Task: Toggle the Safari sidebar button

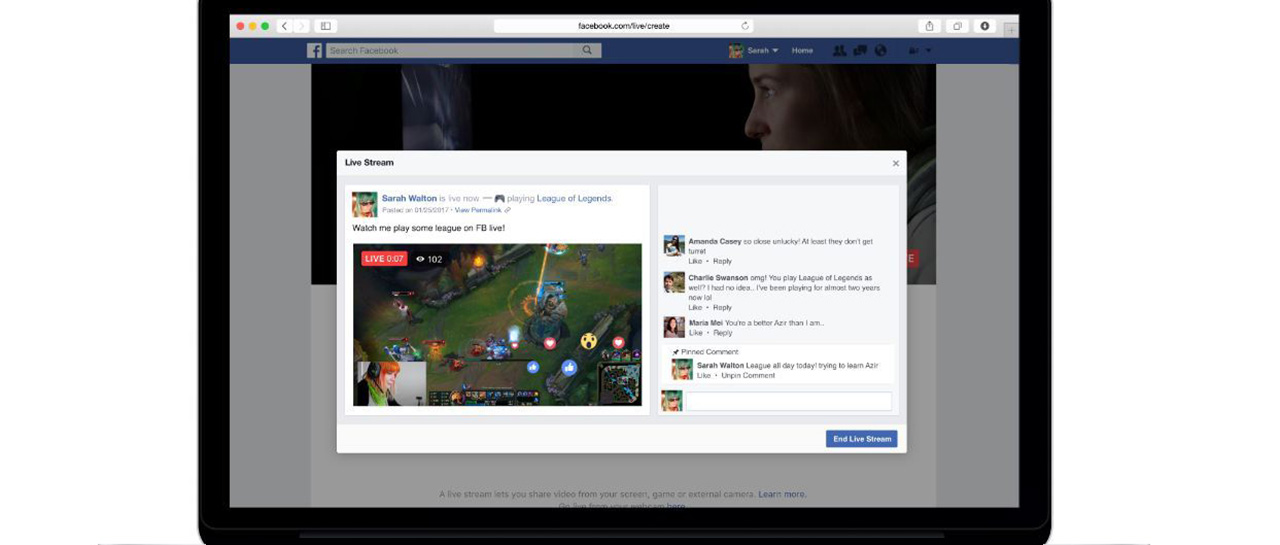Action: point(325,26)
